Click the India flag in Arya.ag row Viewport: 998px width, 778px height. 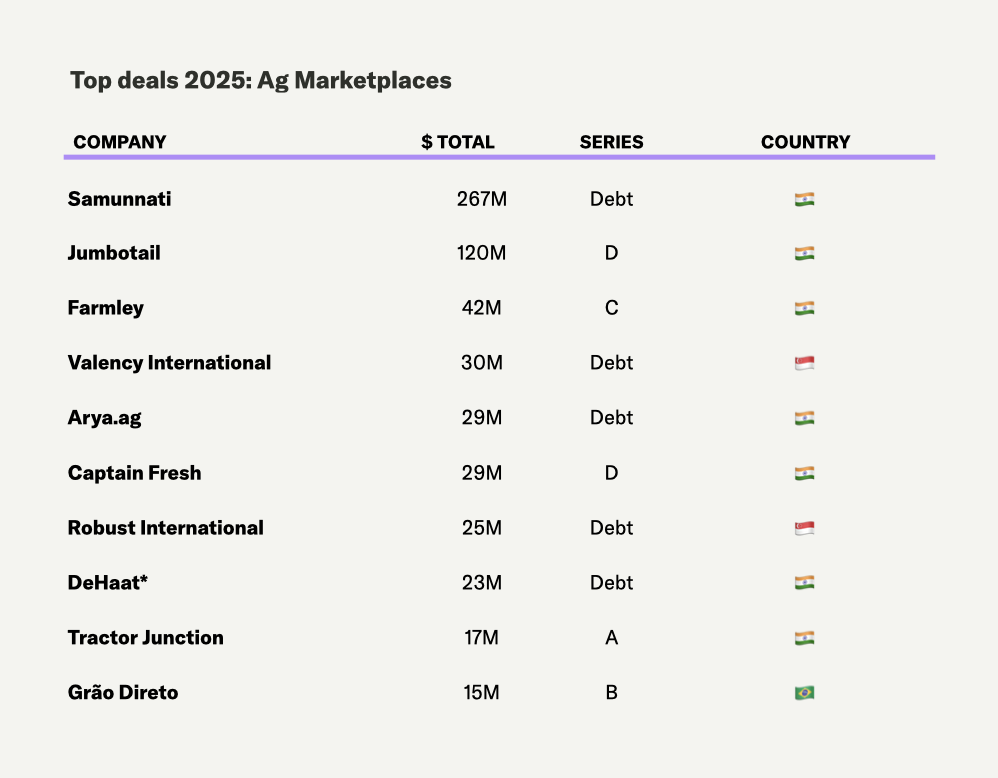tap(804, 418)
